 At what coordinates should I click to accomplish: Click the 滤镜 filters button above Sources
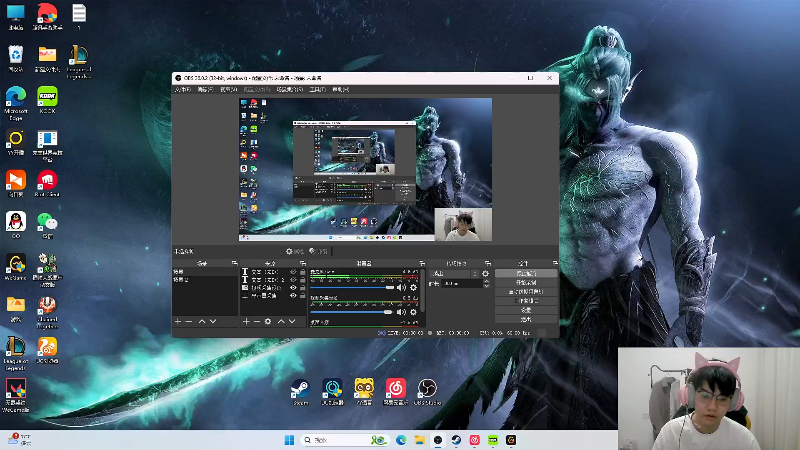click(x=318, y=251)
